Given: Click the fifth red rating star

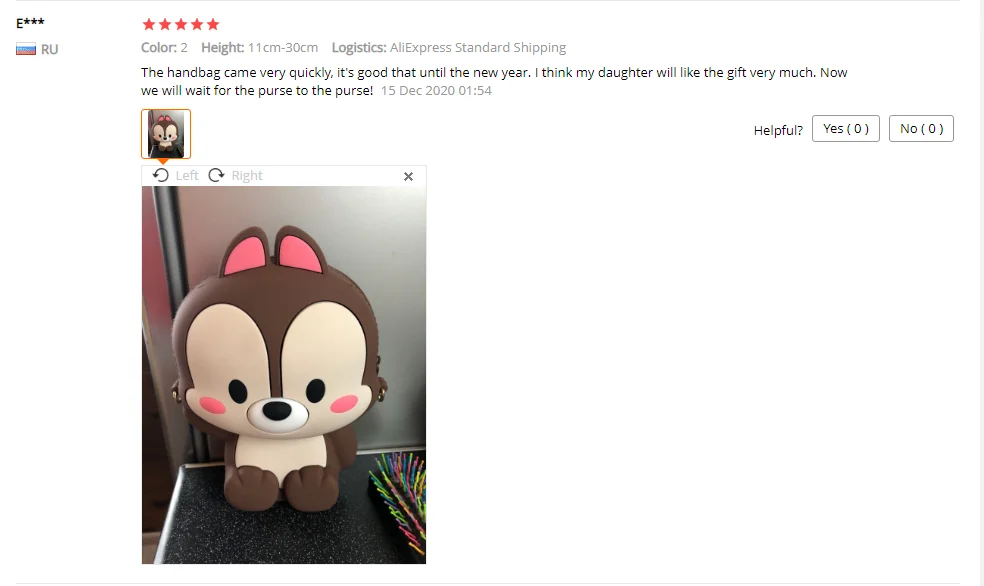Looking at the screenshot, I should point(213,24).
